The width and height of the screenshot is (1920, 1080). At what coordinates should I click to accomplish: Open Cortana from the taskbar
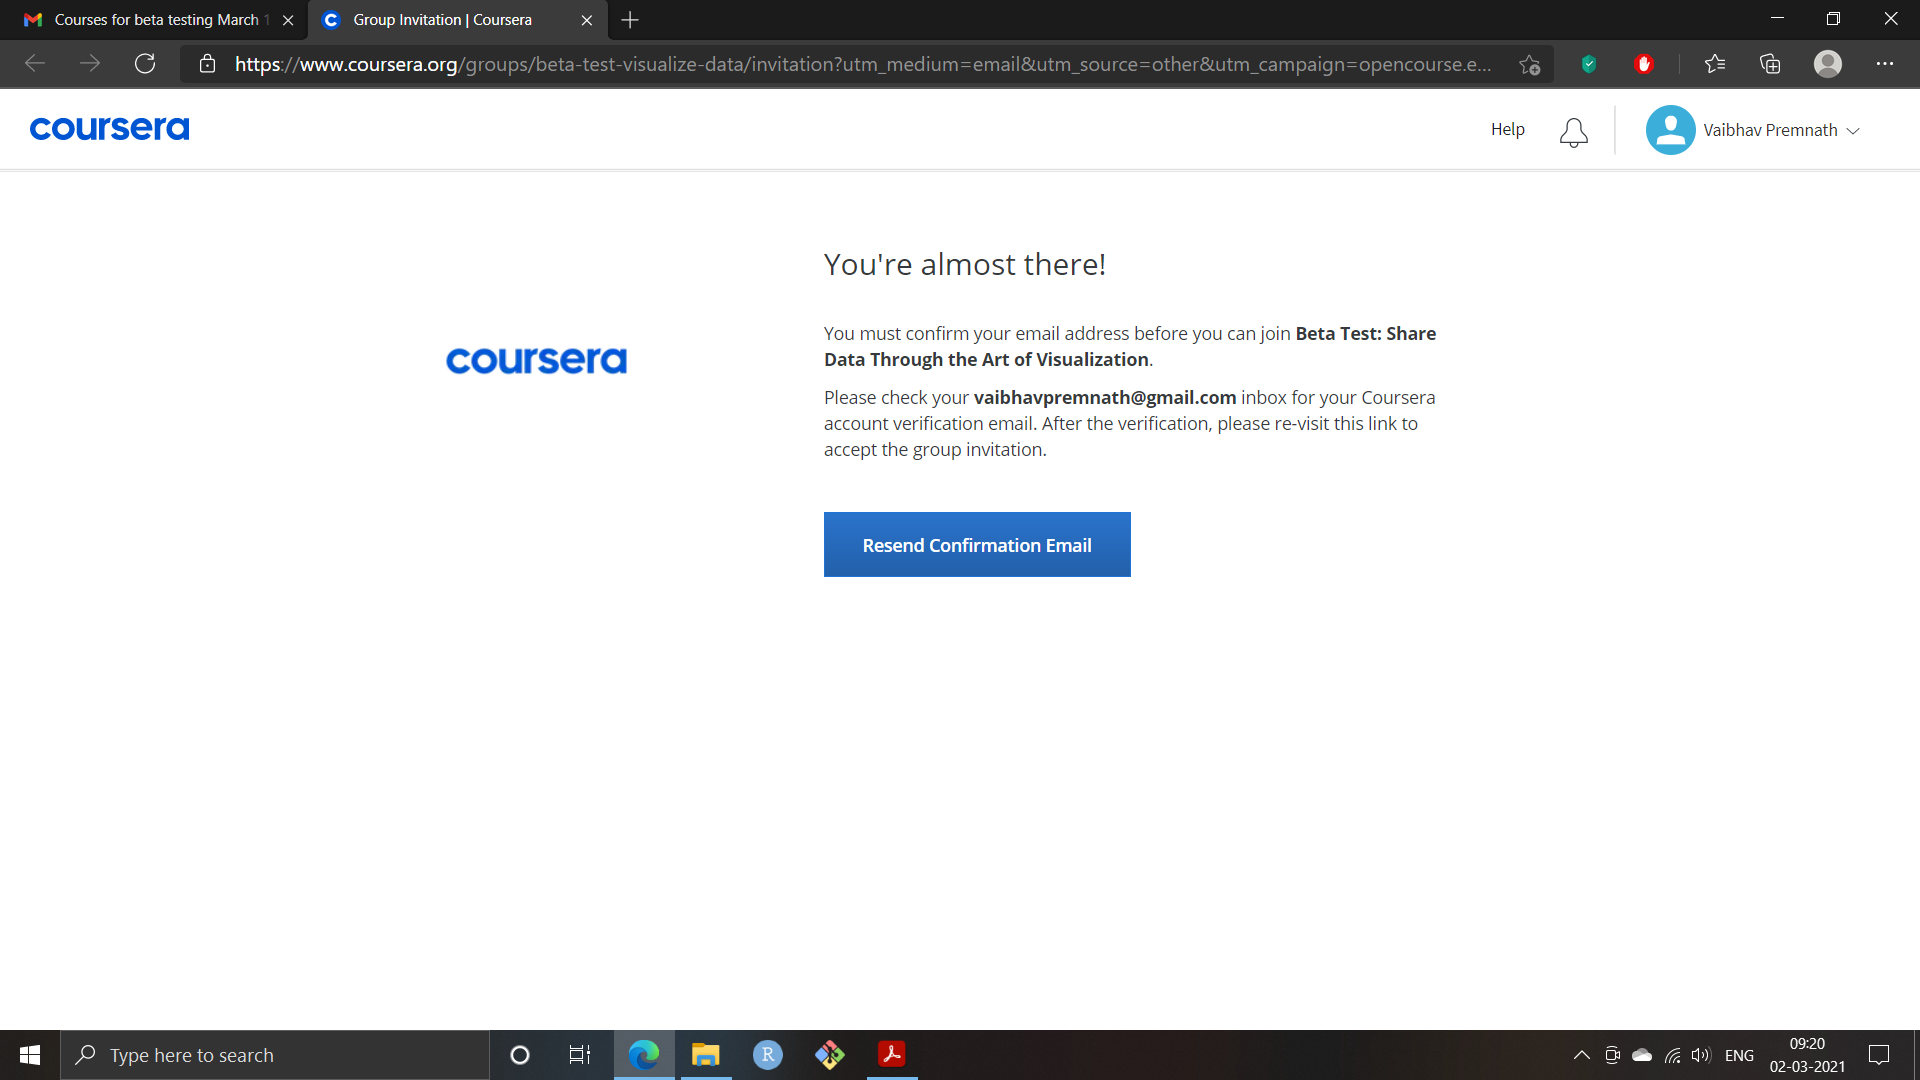coord(520,1055)
